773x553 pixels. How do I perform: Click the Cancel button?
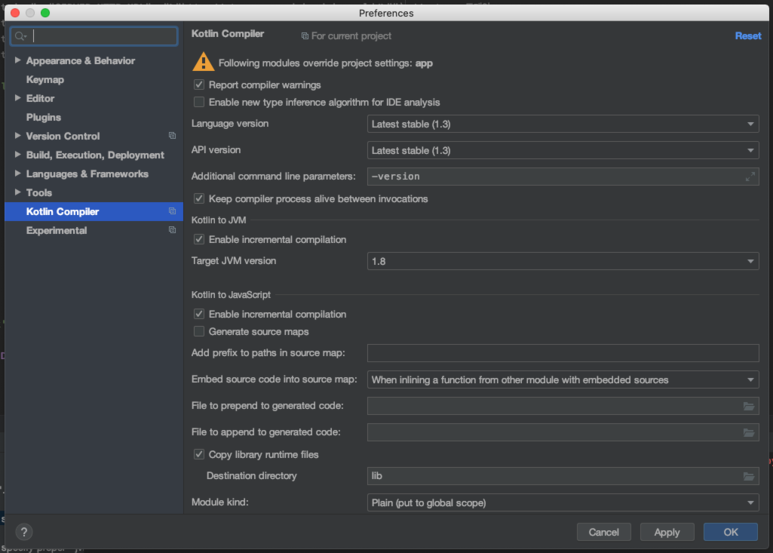[603, 532]
